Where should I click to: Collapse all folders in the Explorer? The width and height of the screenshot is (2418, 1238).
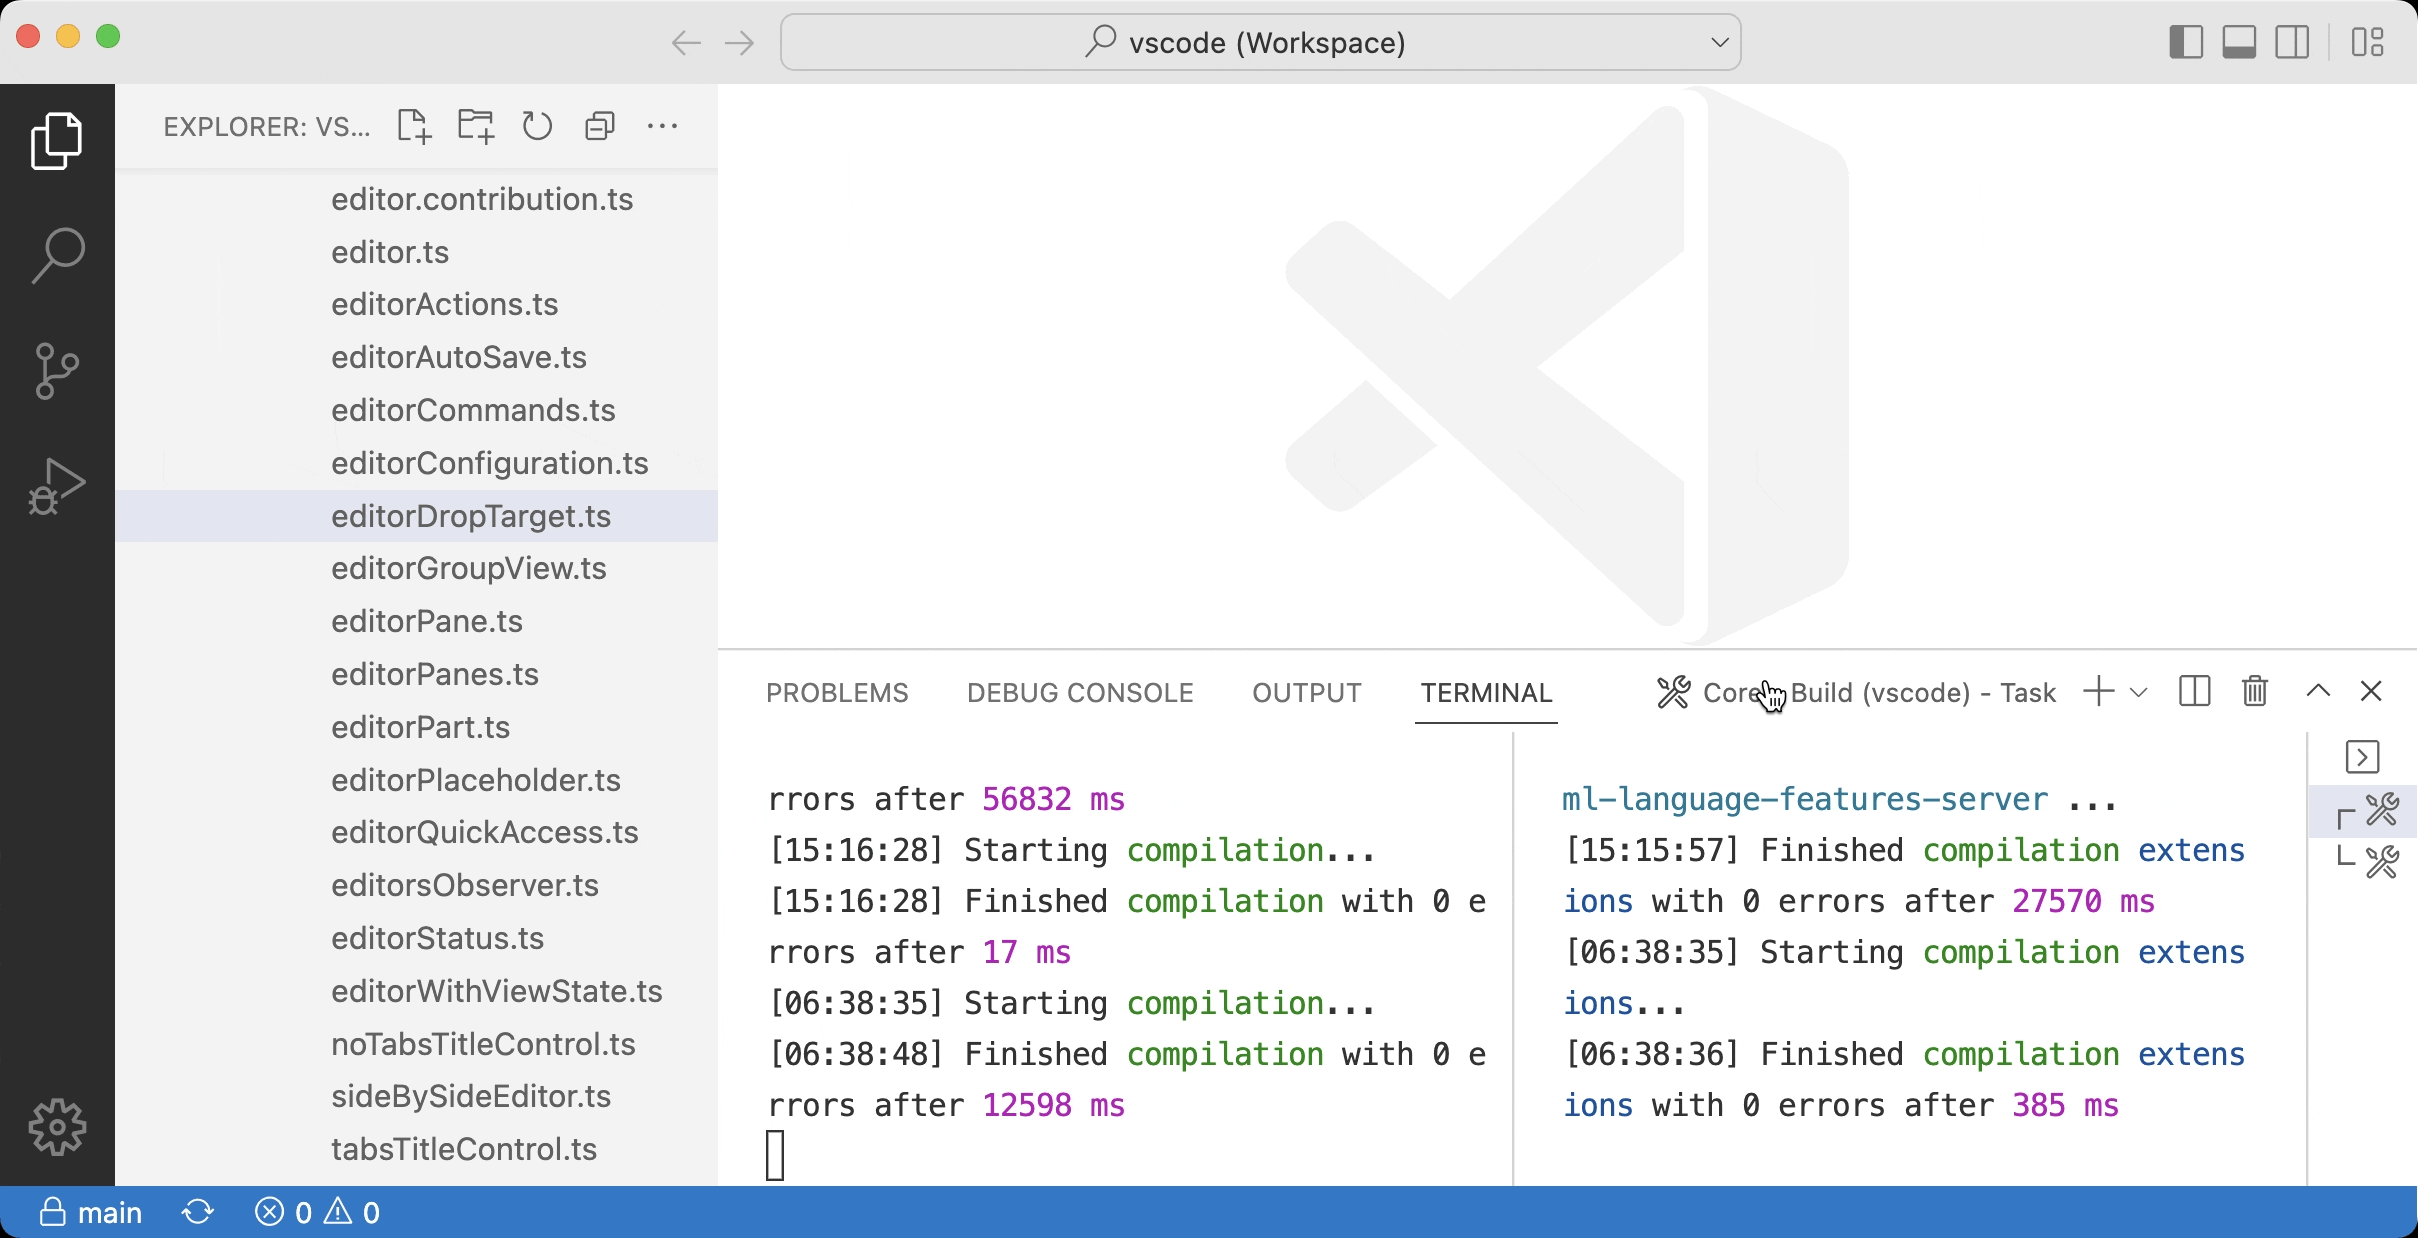pos(599,126)
